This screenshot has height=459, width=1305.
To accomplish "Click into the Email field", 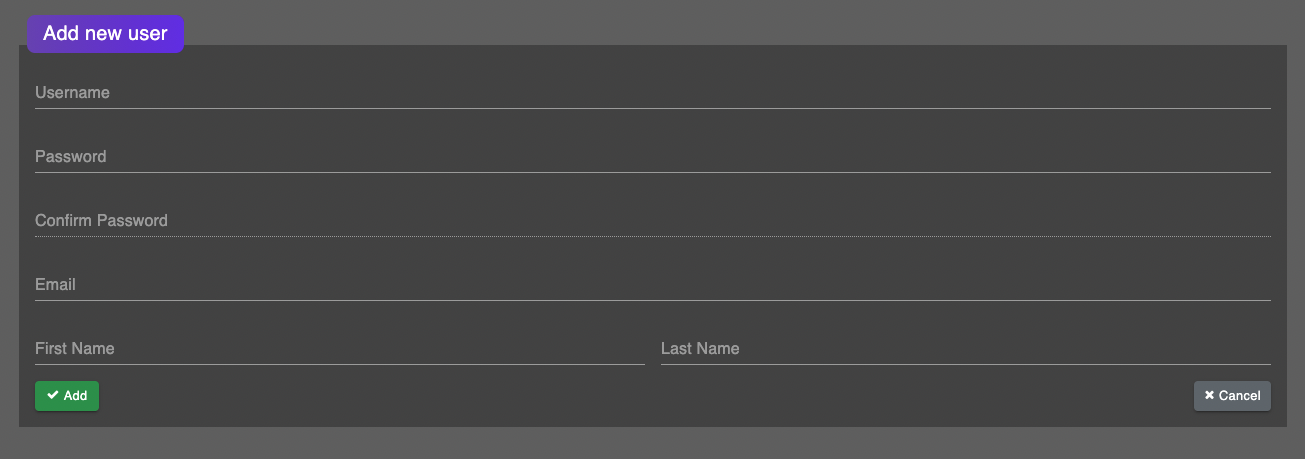I will pos(652,285).
